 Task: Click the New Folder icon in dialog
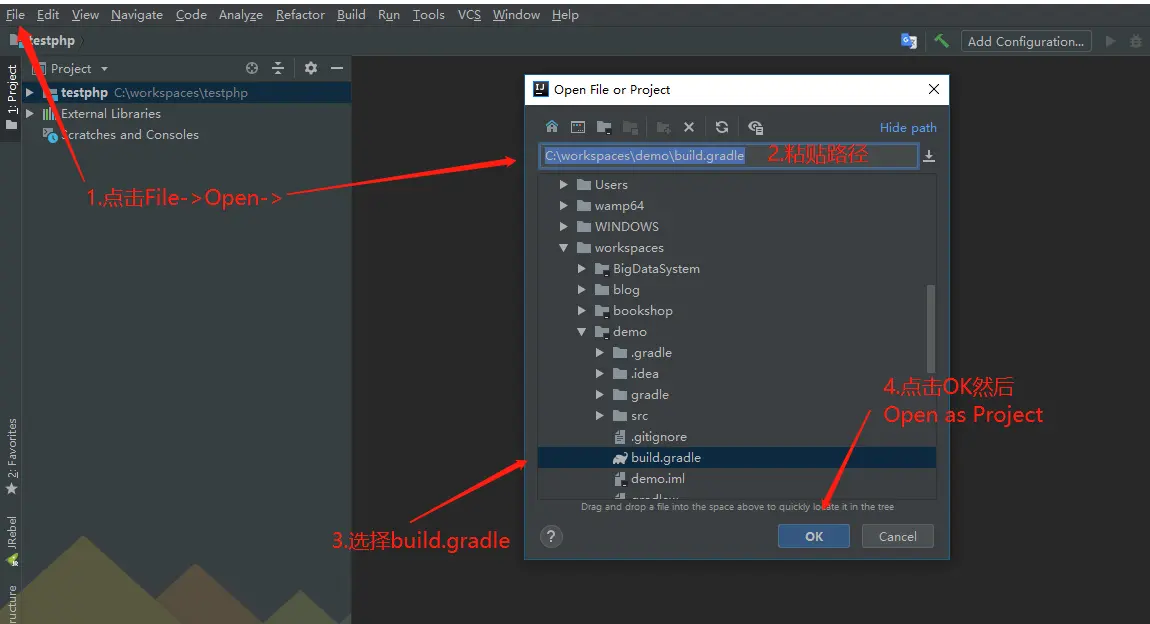point(664,127)
